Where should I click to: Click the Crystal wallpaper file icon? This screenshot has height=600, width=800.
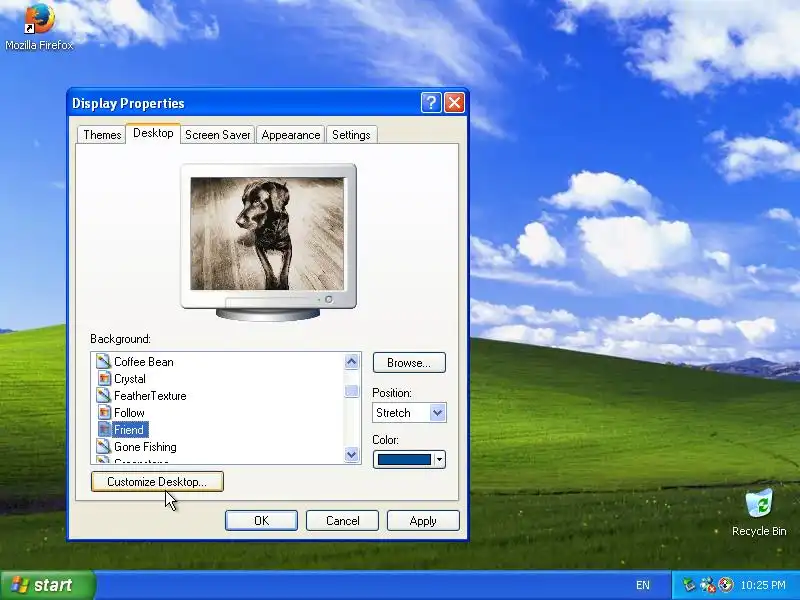[x=104, y=379]
